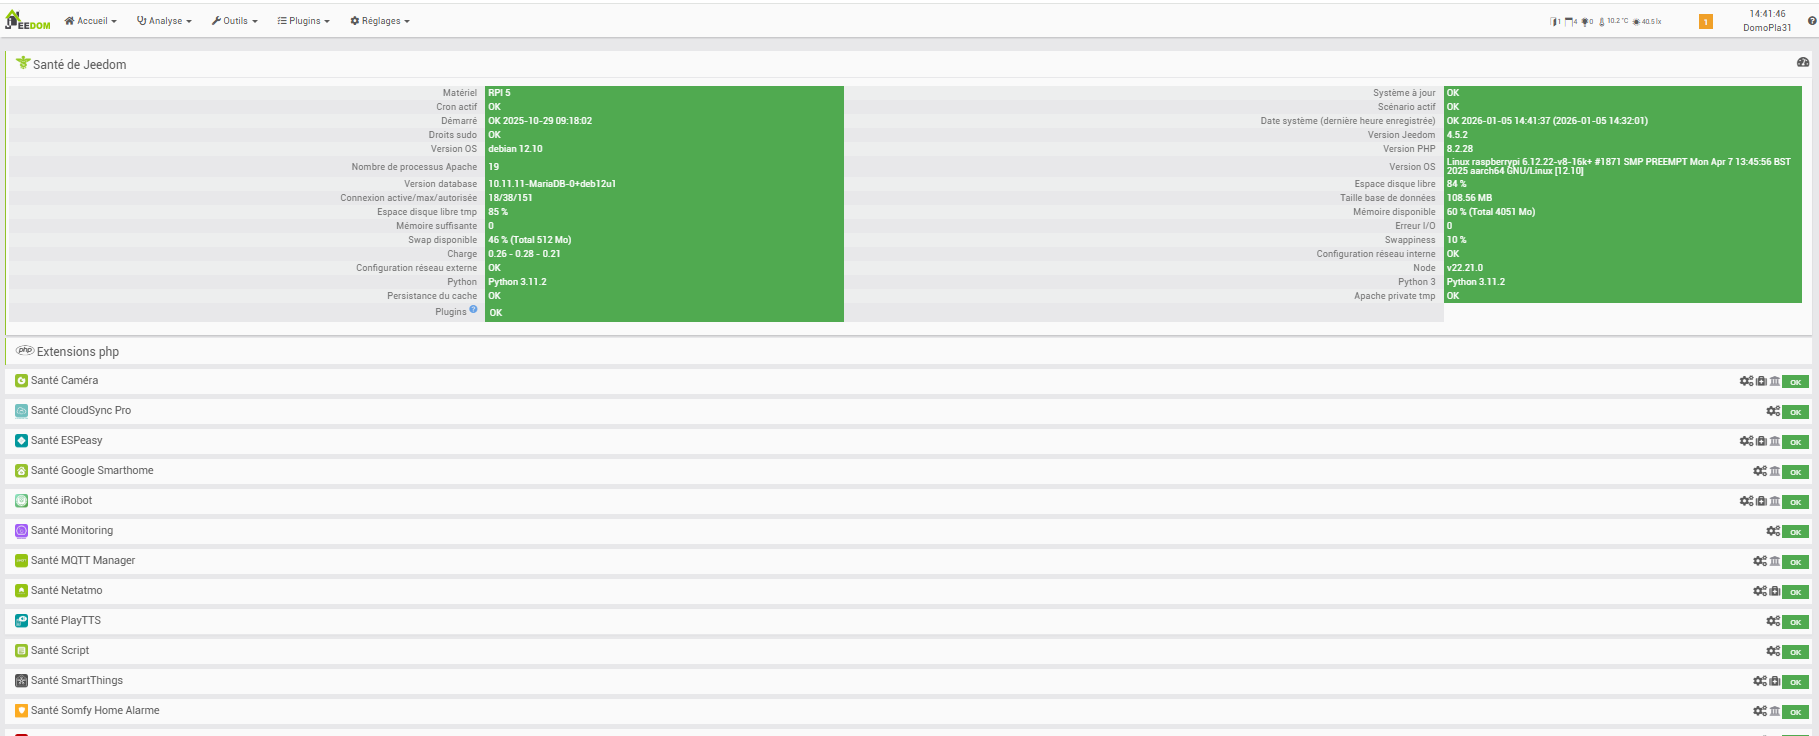Viewport: 1819px width, 736px height.
Task: Click the OK badge on Santé Somfy Home Alarme row
Action: pos(1796,712)
